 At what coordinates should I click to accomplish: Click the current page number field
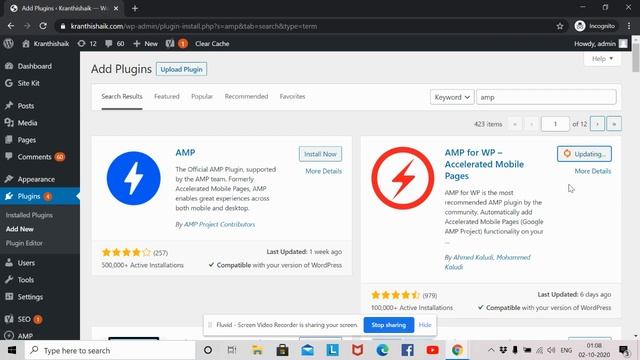(x=555, y=124)
